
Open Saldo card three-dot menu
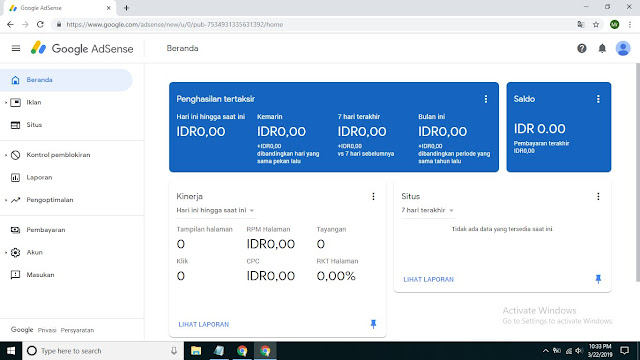(x=598, y=99)
